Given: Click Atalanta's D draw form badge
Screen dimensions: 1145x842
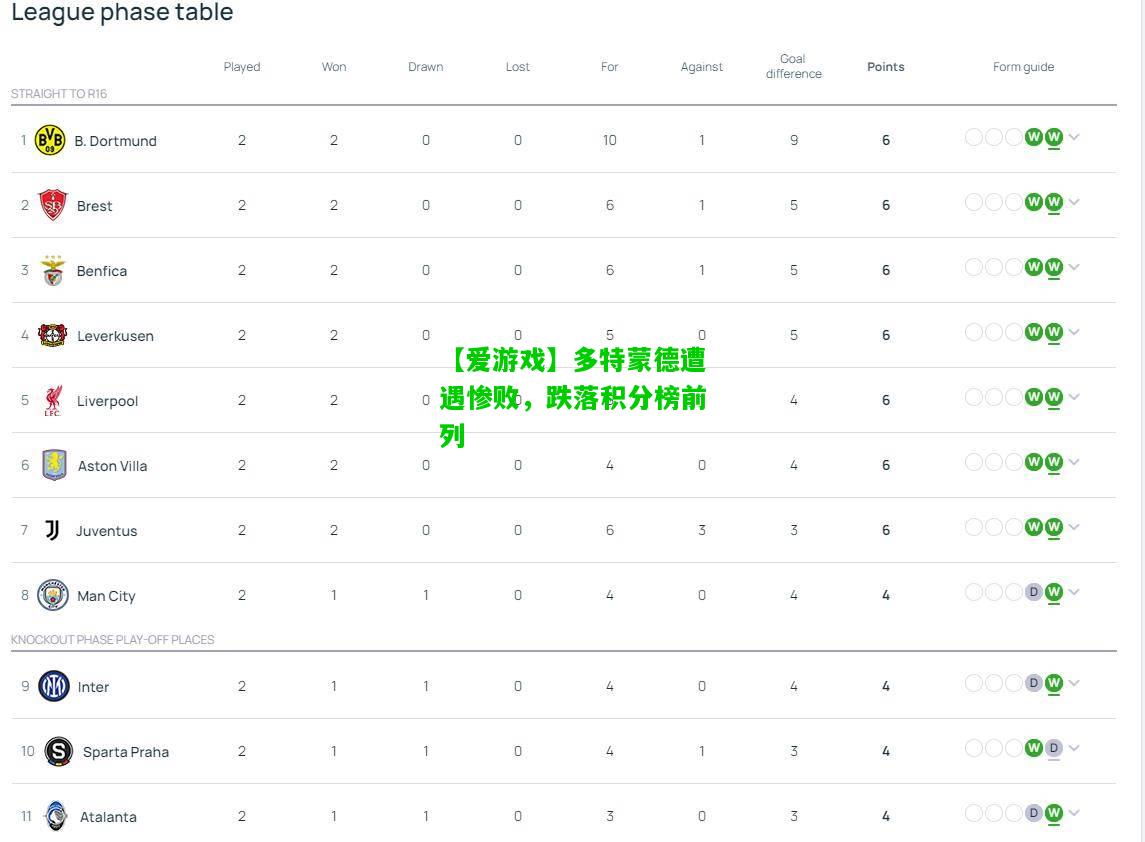Looking at the screenshot, I should pos(1033,814).
